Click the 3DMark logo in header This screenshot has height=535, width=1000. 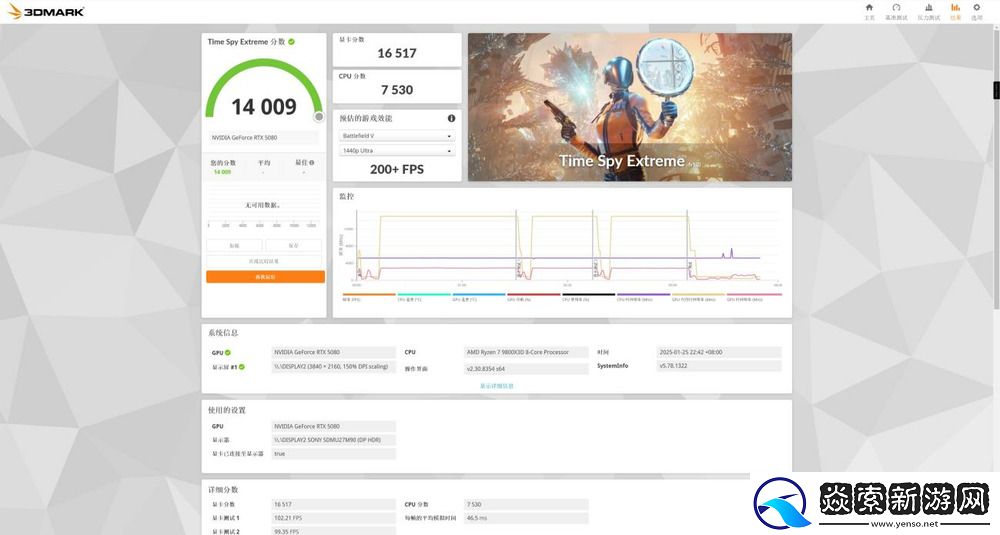pyautogui.click(x=46, y=12)
